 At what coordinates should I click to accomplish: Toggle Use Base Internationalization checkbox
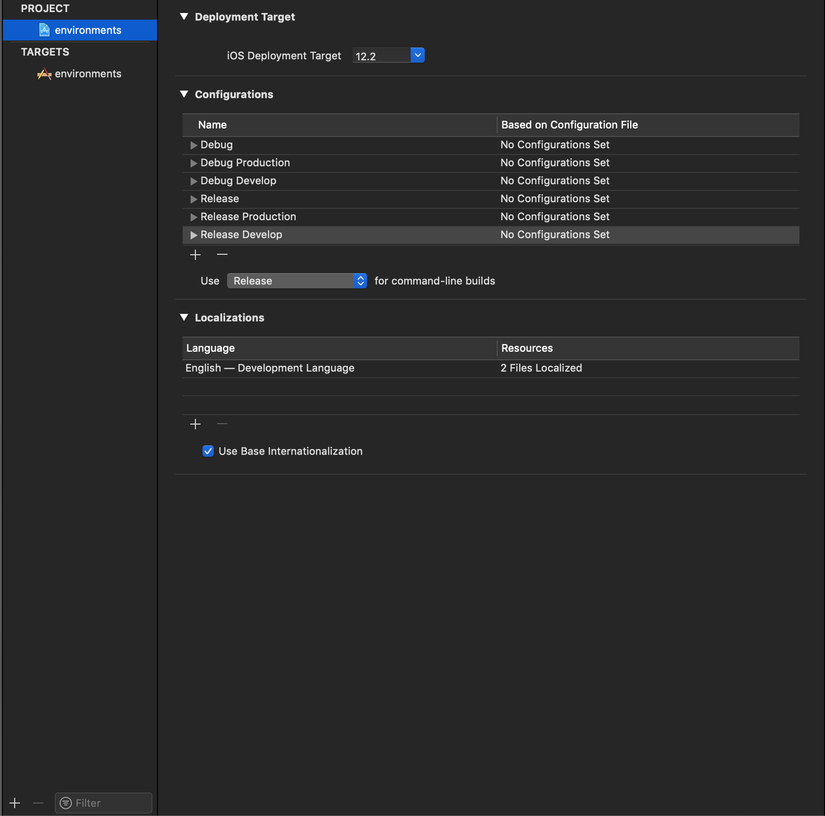[208, 451]
